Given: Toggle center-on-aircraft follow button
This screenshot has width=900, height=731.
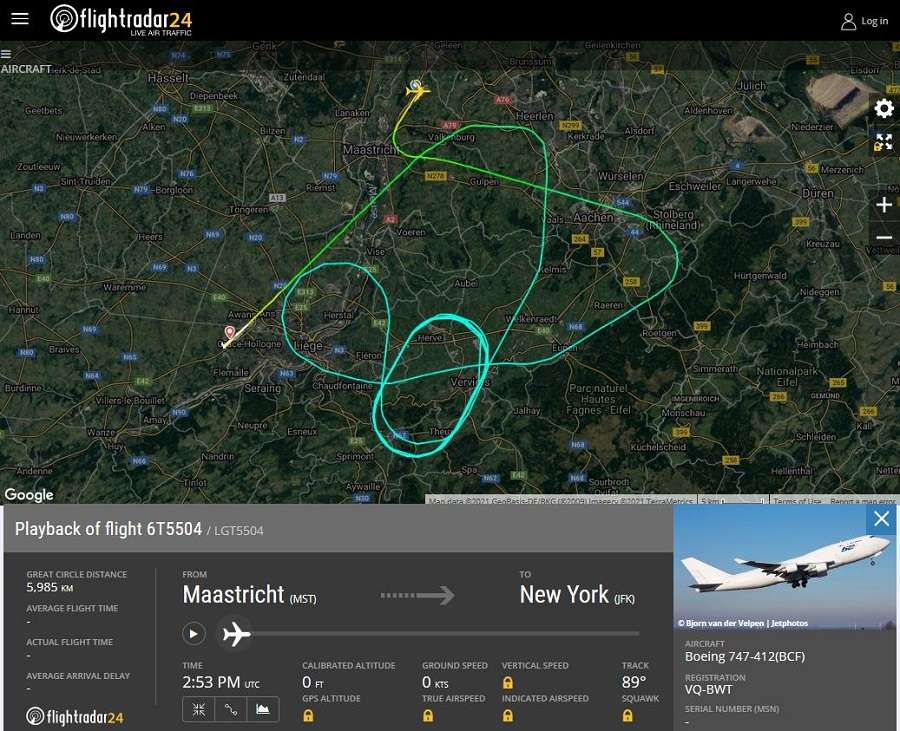Looking at the screenshot, I should click(x=199, y=709).
